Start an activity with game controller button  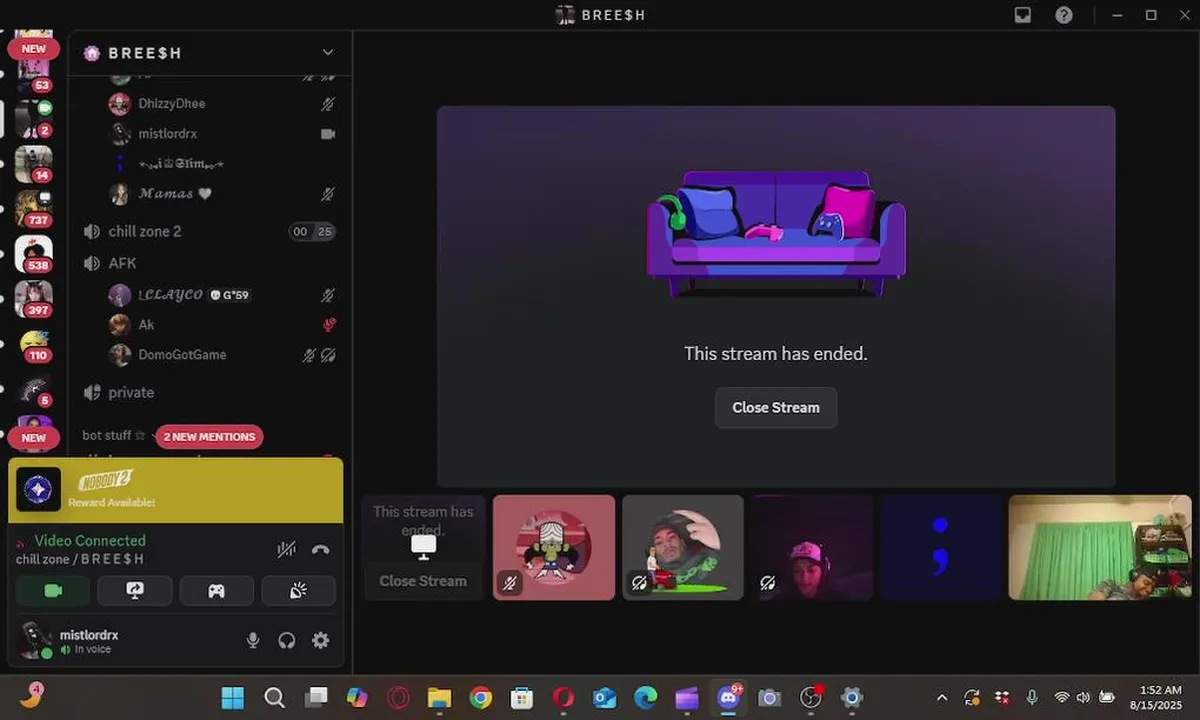coord(216,591)
